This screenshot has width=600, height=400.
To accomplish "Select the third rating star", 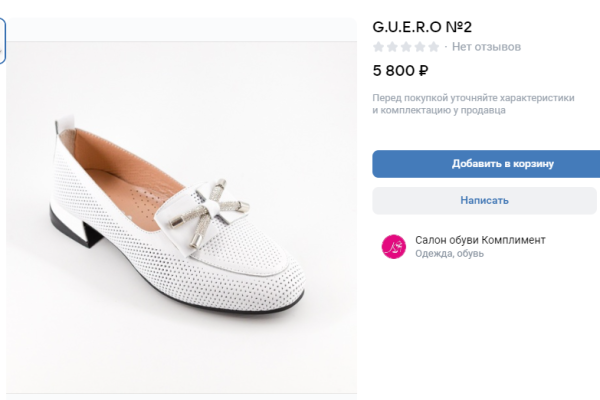I will point(406,47).
